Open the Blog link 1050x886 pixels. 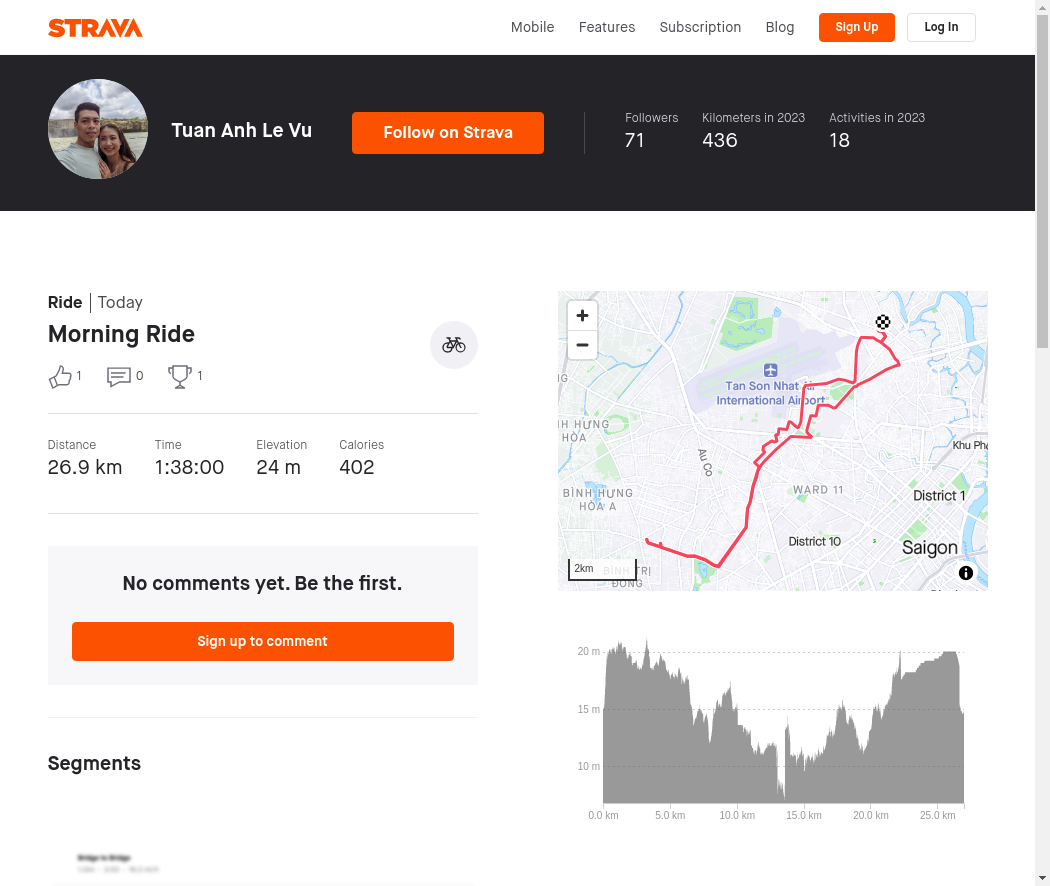(x=779, y=27)
